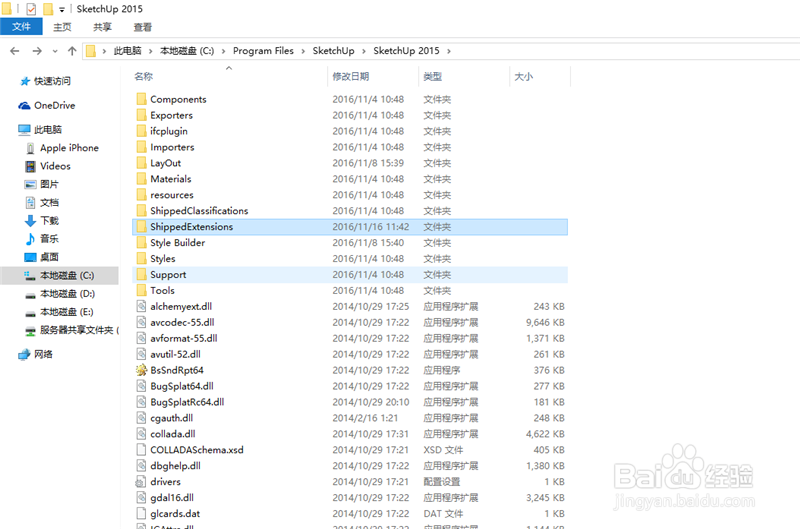The height and width of the screenshot is (529, 800).
Task: Click SketchUp 2015 breadcrumb
Action: [406, 51]
